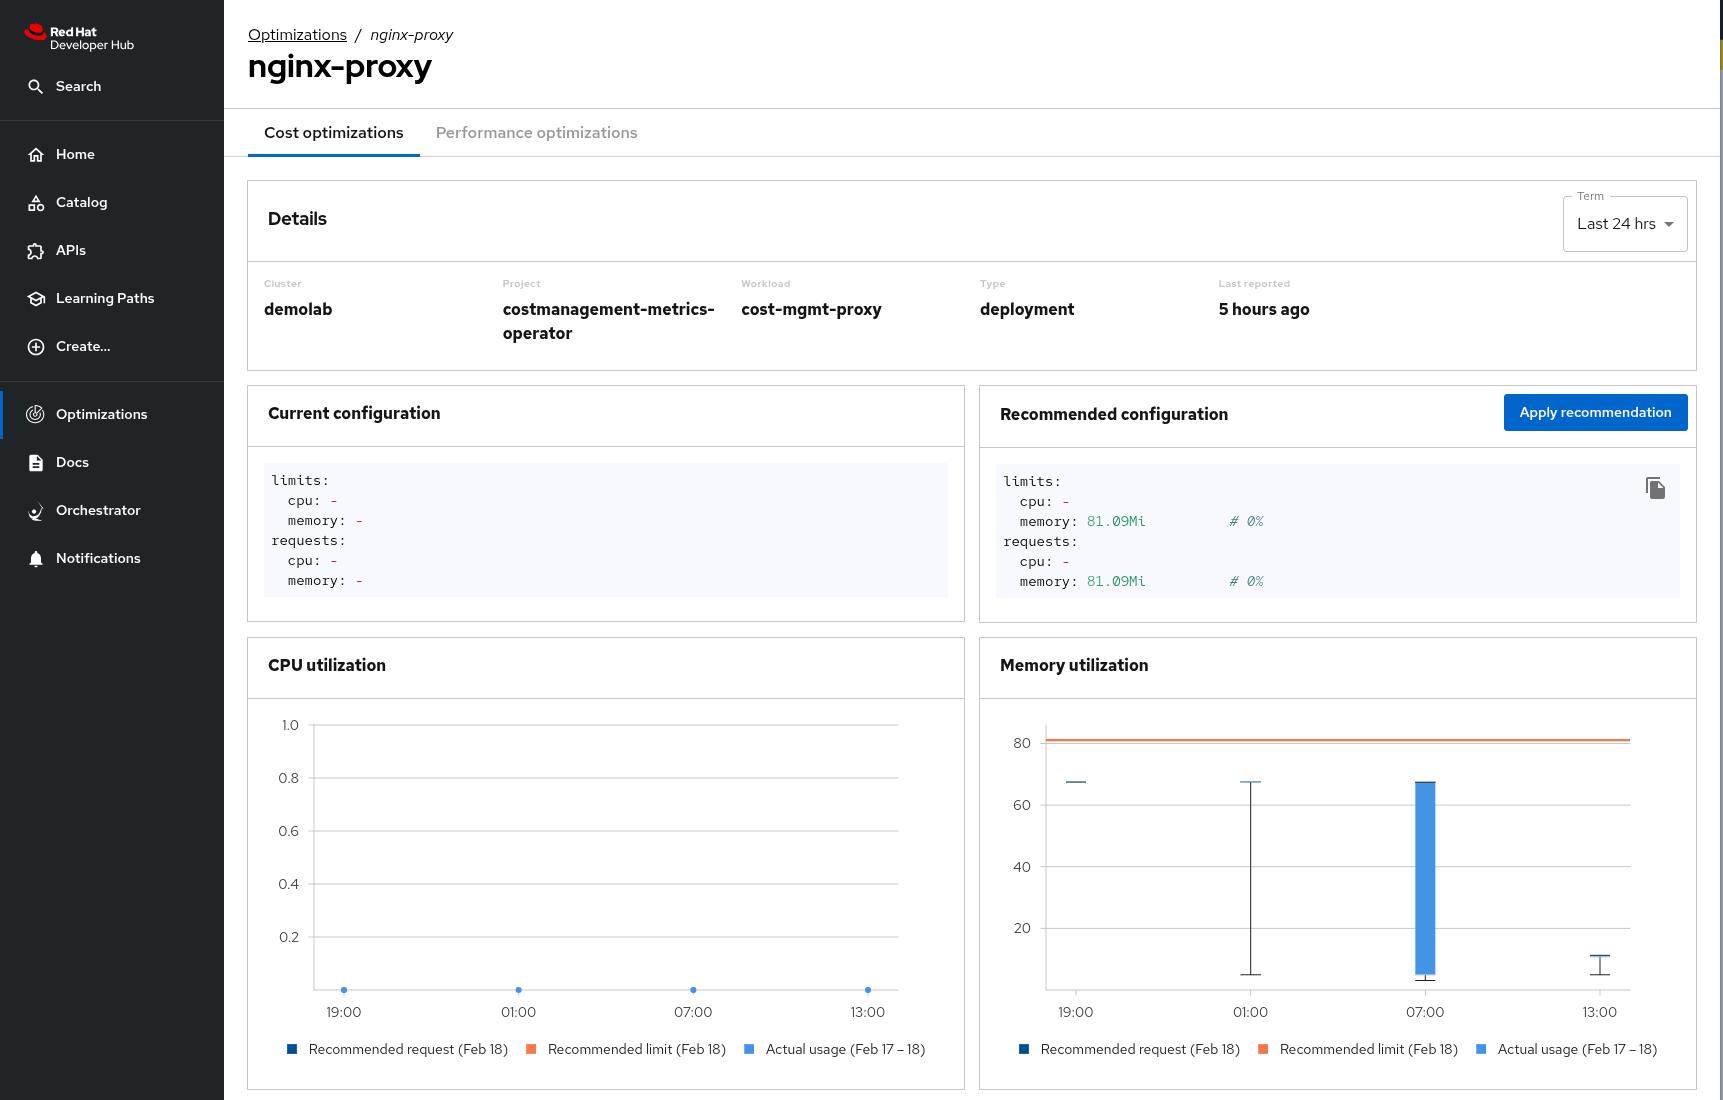
Task: Open APIs via the puzzle icon
Action: (x=36, y=251)
